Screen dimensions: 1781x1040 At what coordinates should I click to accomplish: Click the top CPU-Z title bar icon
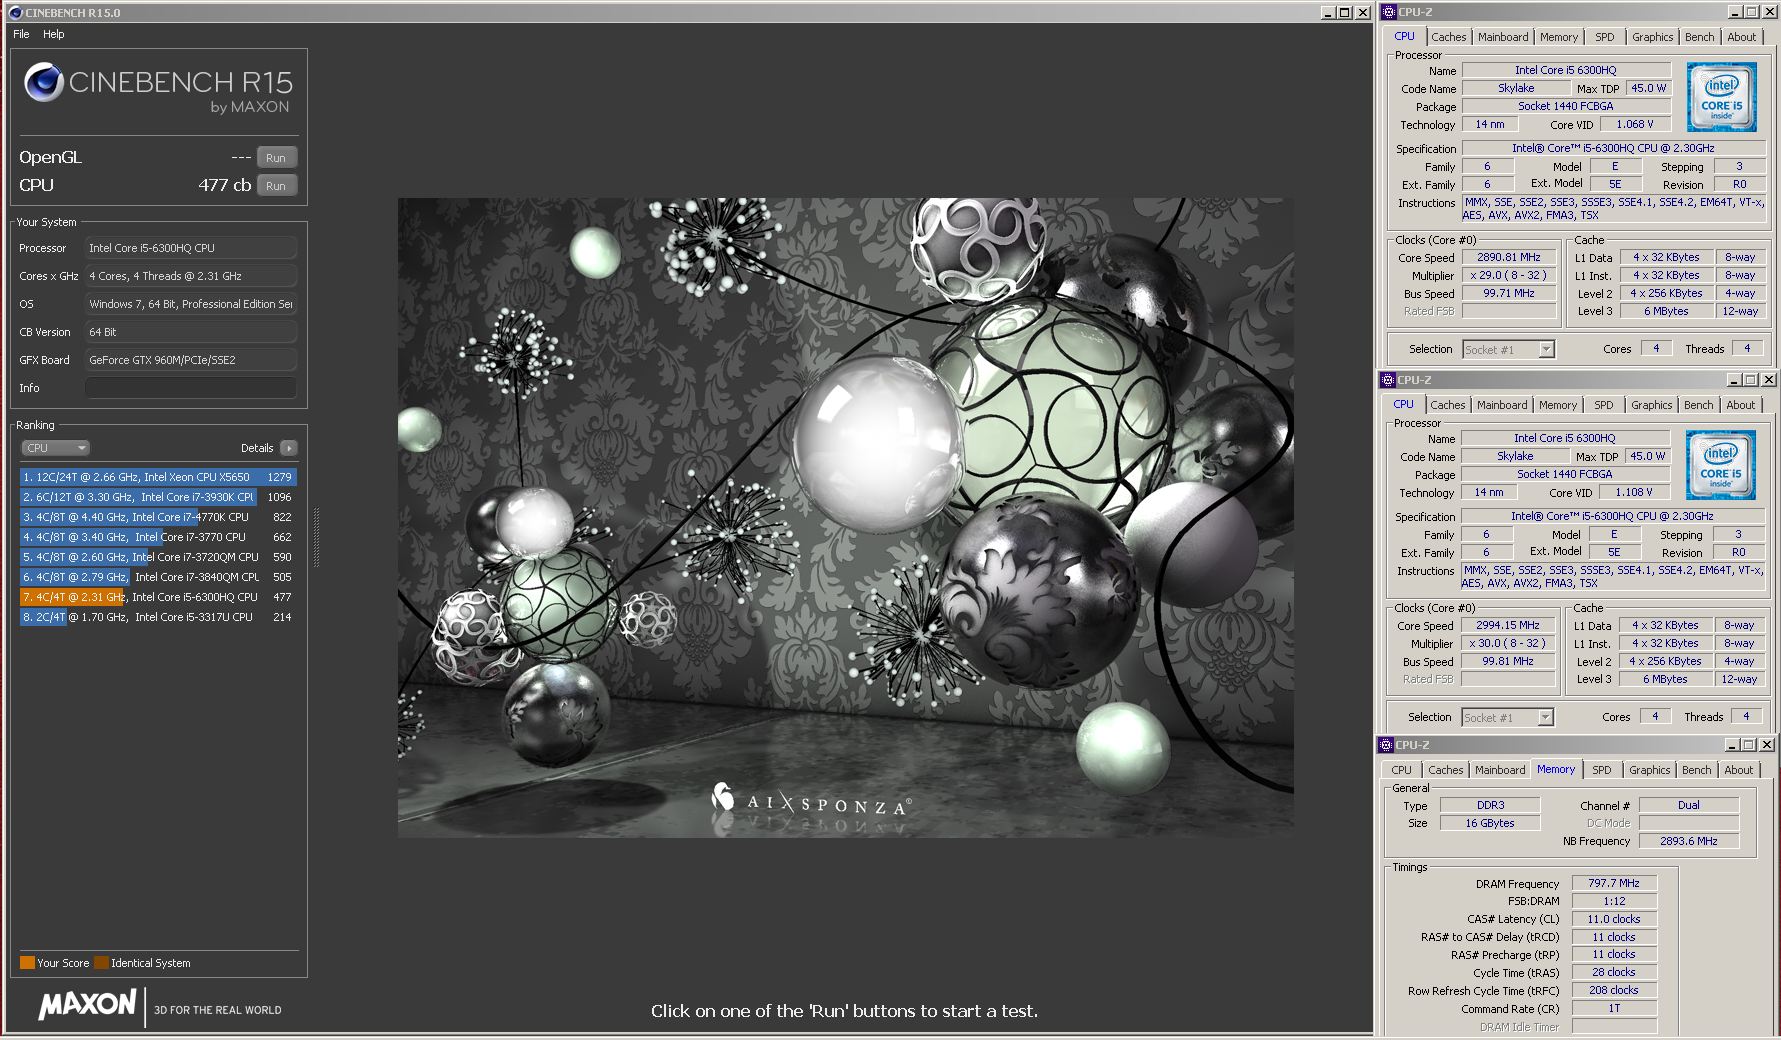point(1388,12)
